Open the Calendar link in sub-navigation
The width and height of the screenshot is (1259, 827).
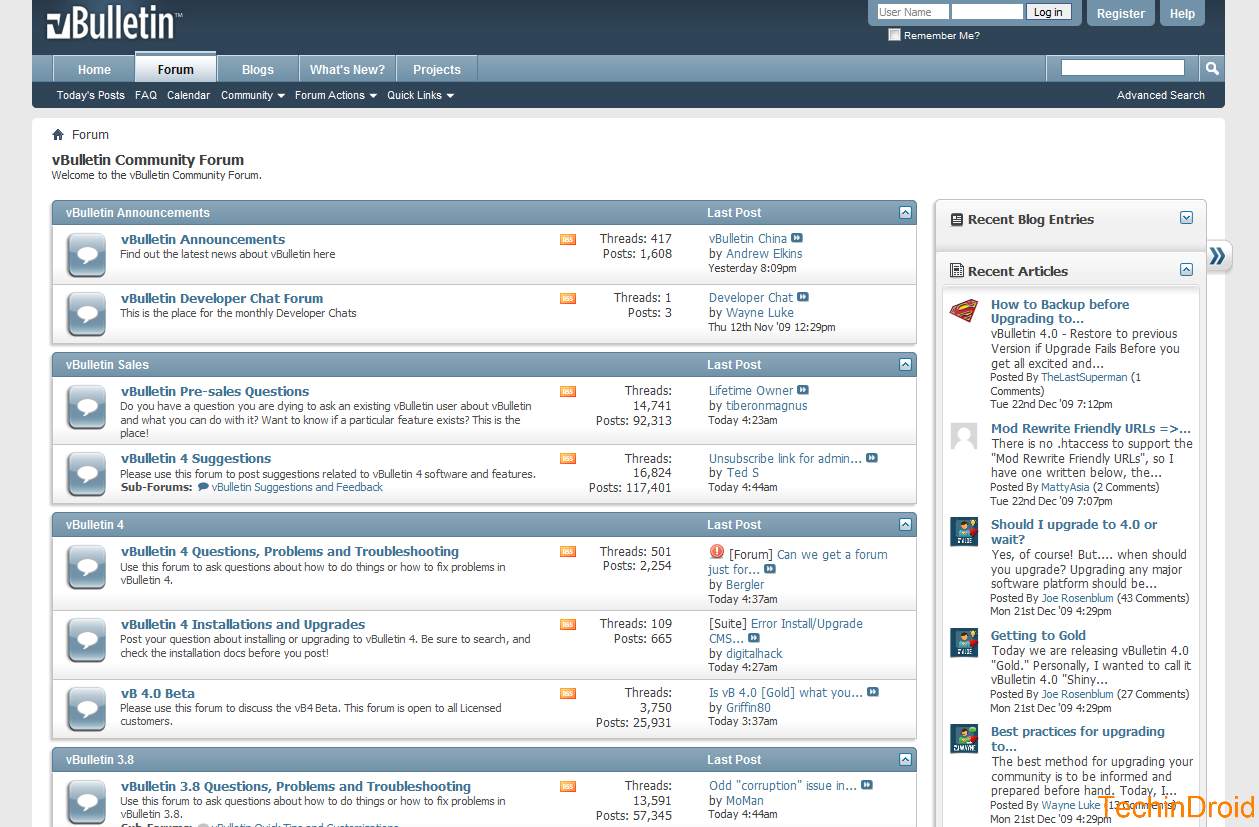[188, 96]
